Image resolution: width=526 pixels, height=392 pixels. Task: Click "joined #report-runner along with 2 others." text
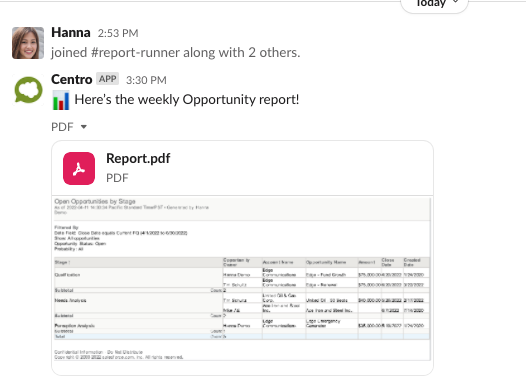pos(175,53)
